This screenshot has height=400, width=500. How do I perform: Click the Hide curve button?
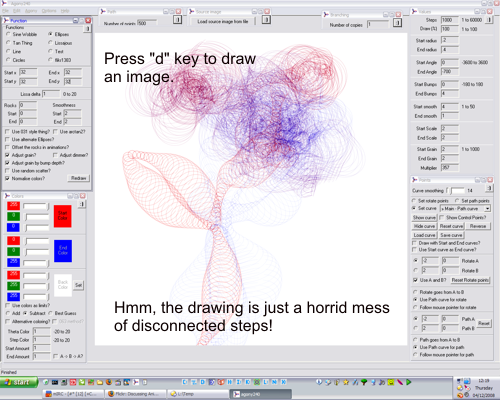tap(424, 226)
